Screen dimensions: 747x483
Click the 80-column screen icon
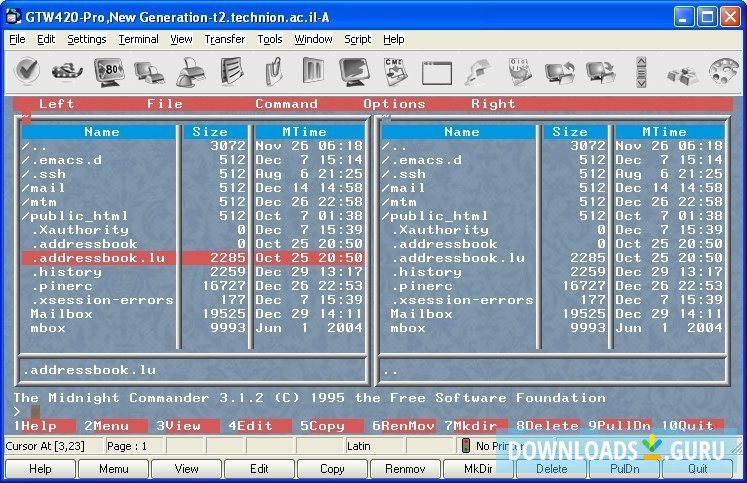109,72
